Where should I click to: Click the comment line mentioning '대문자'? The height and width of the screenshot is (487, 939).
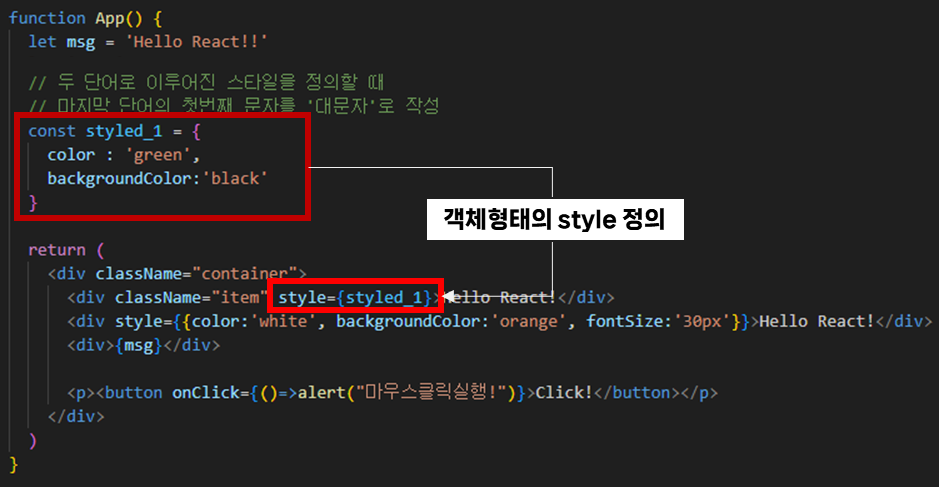(234, 105)
